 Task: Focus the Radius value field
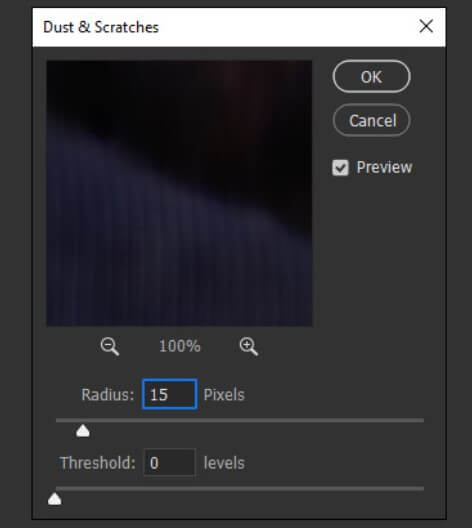[x=169, y=394]
